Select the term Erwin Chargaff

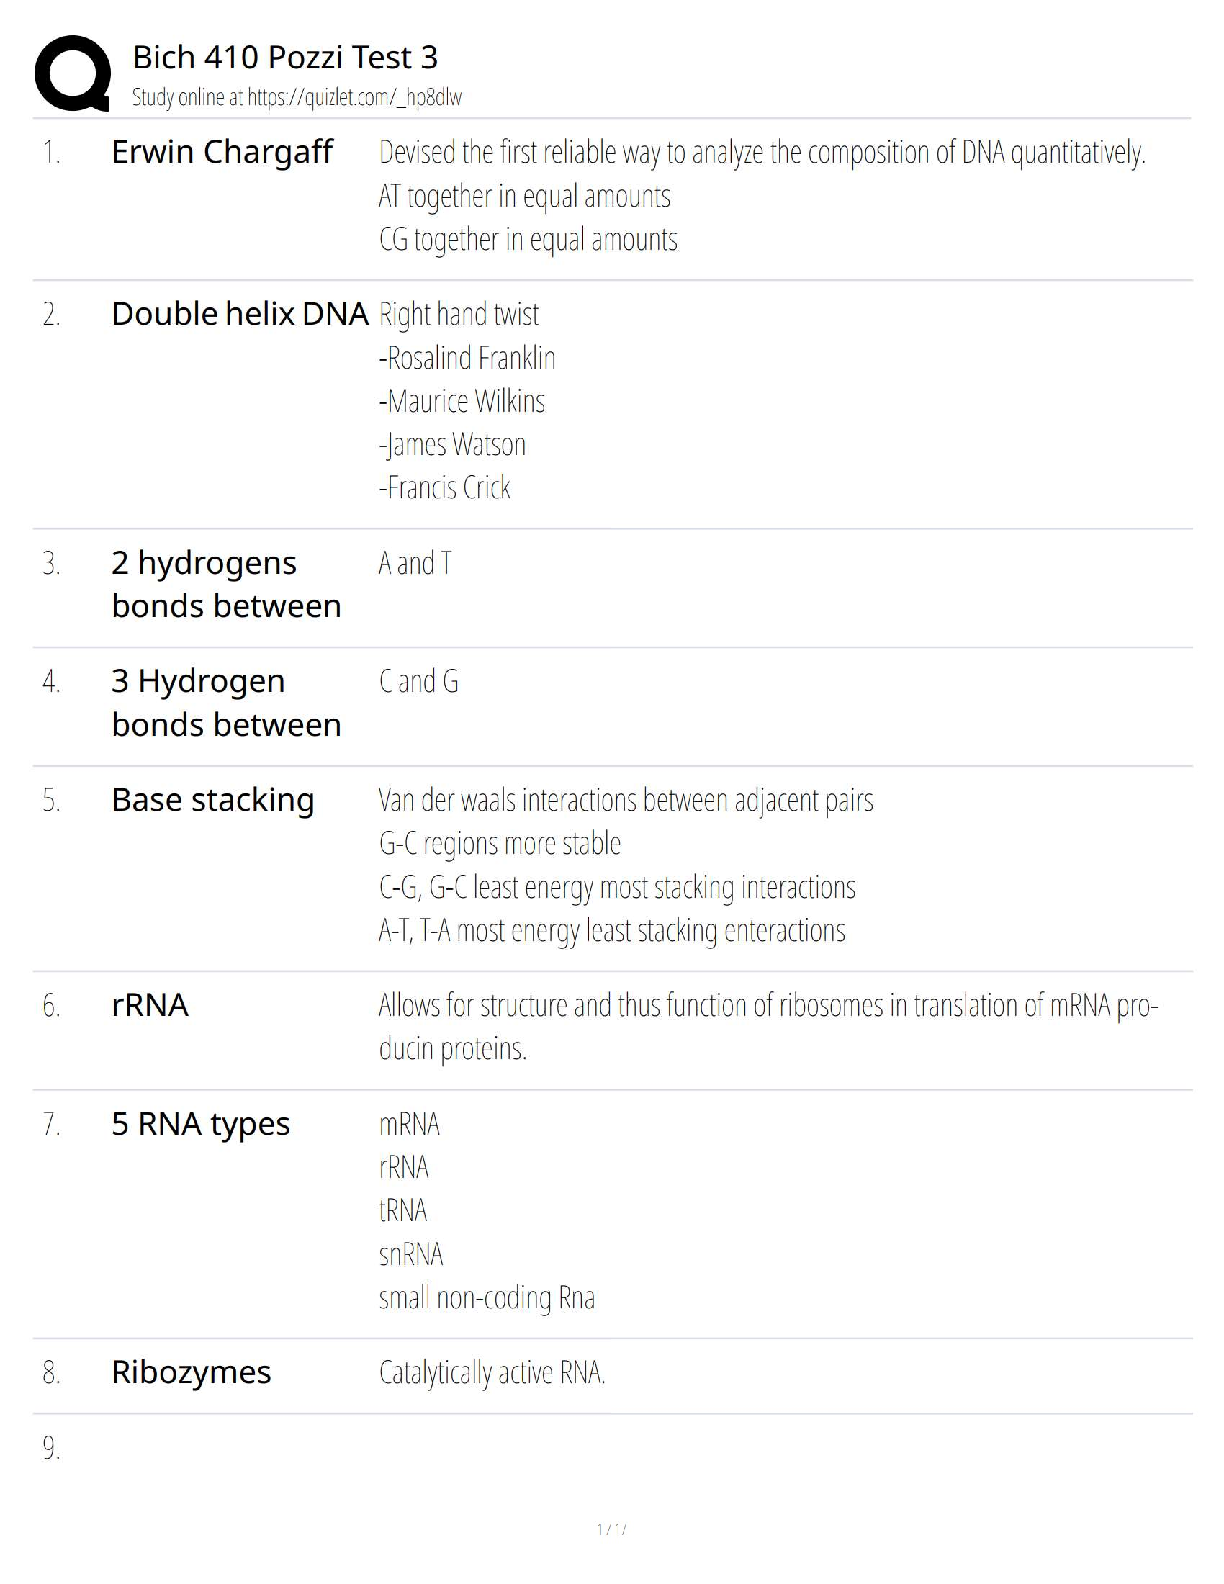tap(222, 152)
